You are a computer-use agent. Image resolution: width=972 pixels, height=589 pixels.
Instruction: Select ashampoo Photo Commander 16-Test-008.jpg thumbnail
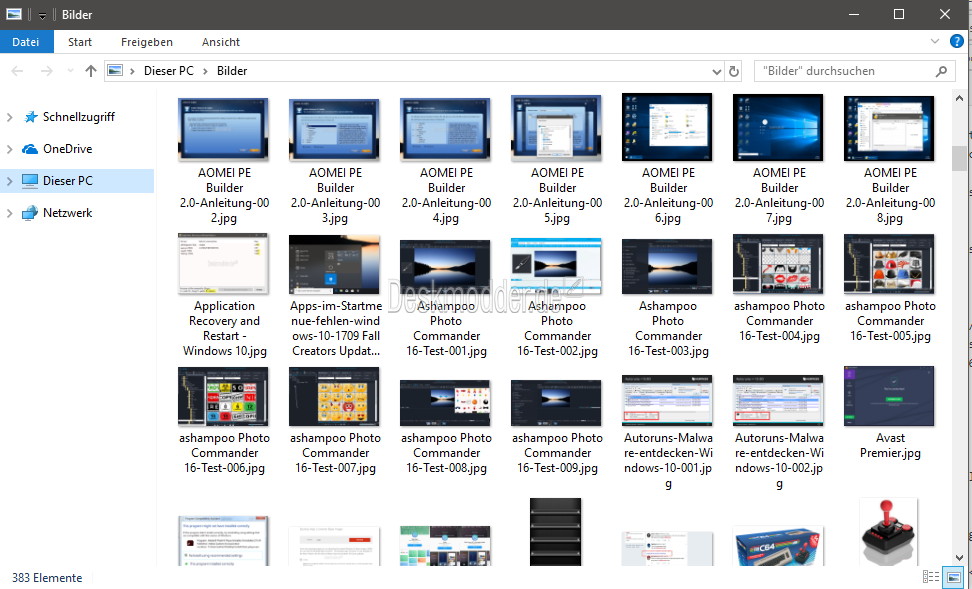[x=445, y=403]
